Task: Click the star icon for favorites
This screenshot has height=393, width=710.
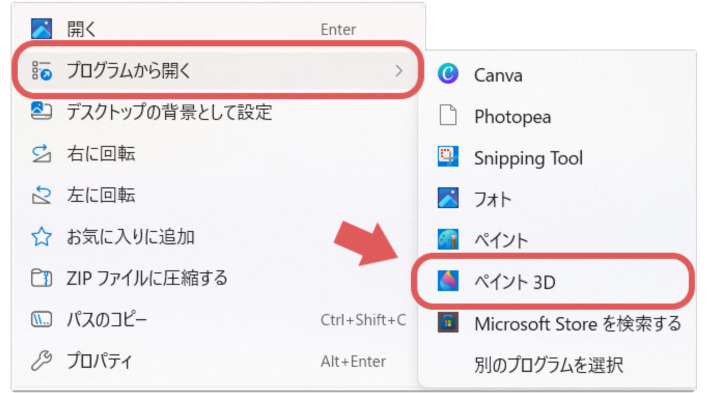Action: [x=41, y=236]
